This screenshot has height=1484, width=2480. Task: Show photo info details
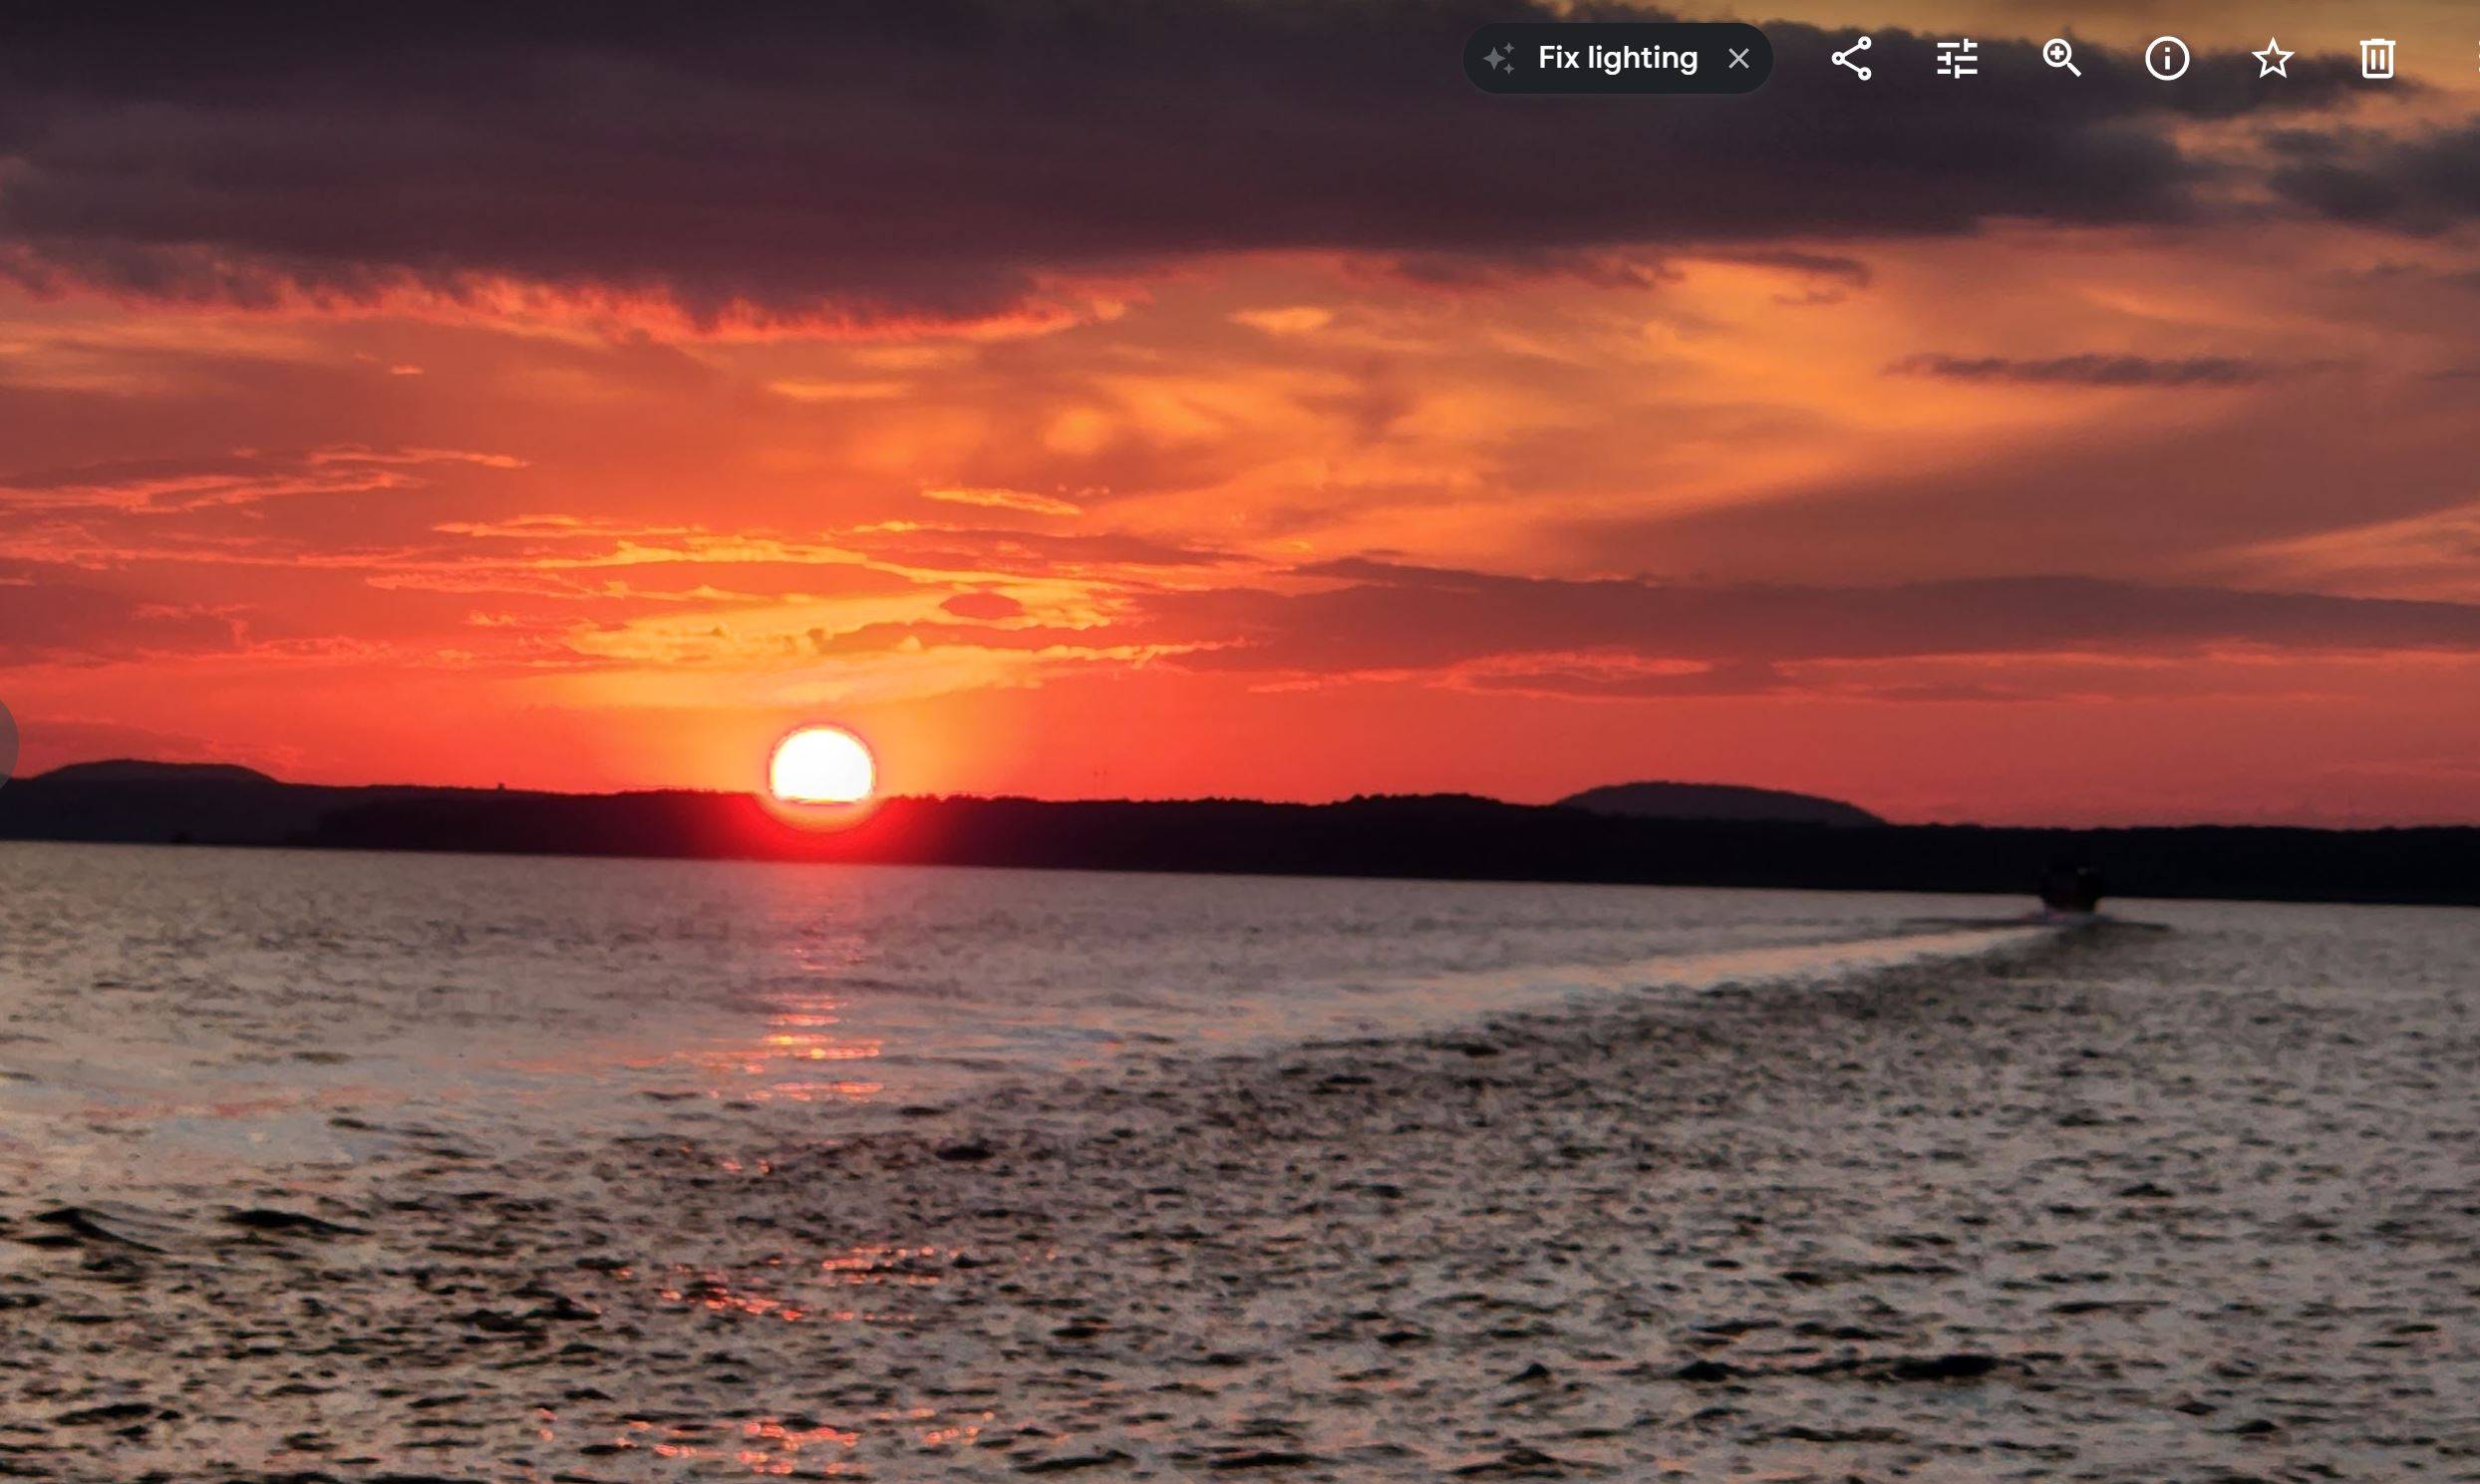[2167, 59]
